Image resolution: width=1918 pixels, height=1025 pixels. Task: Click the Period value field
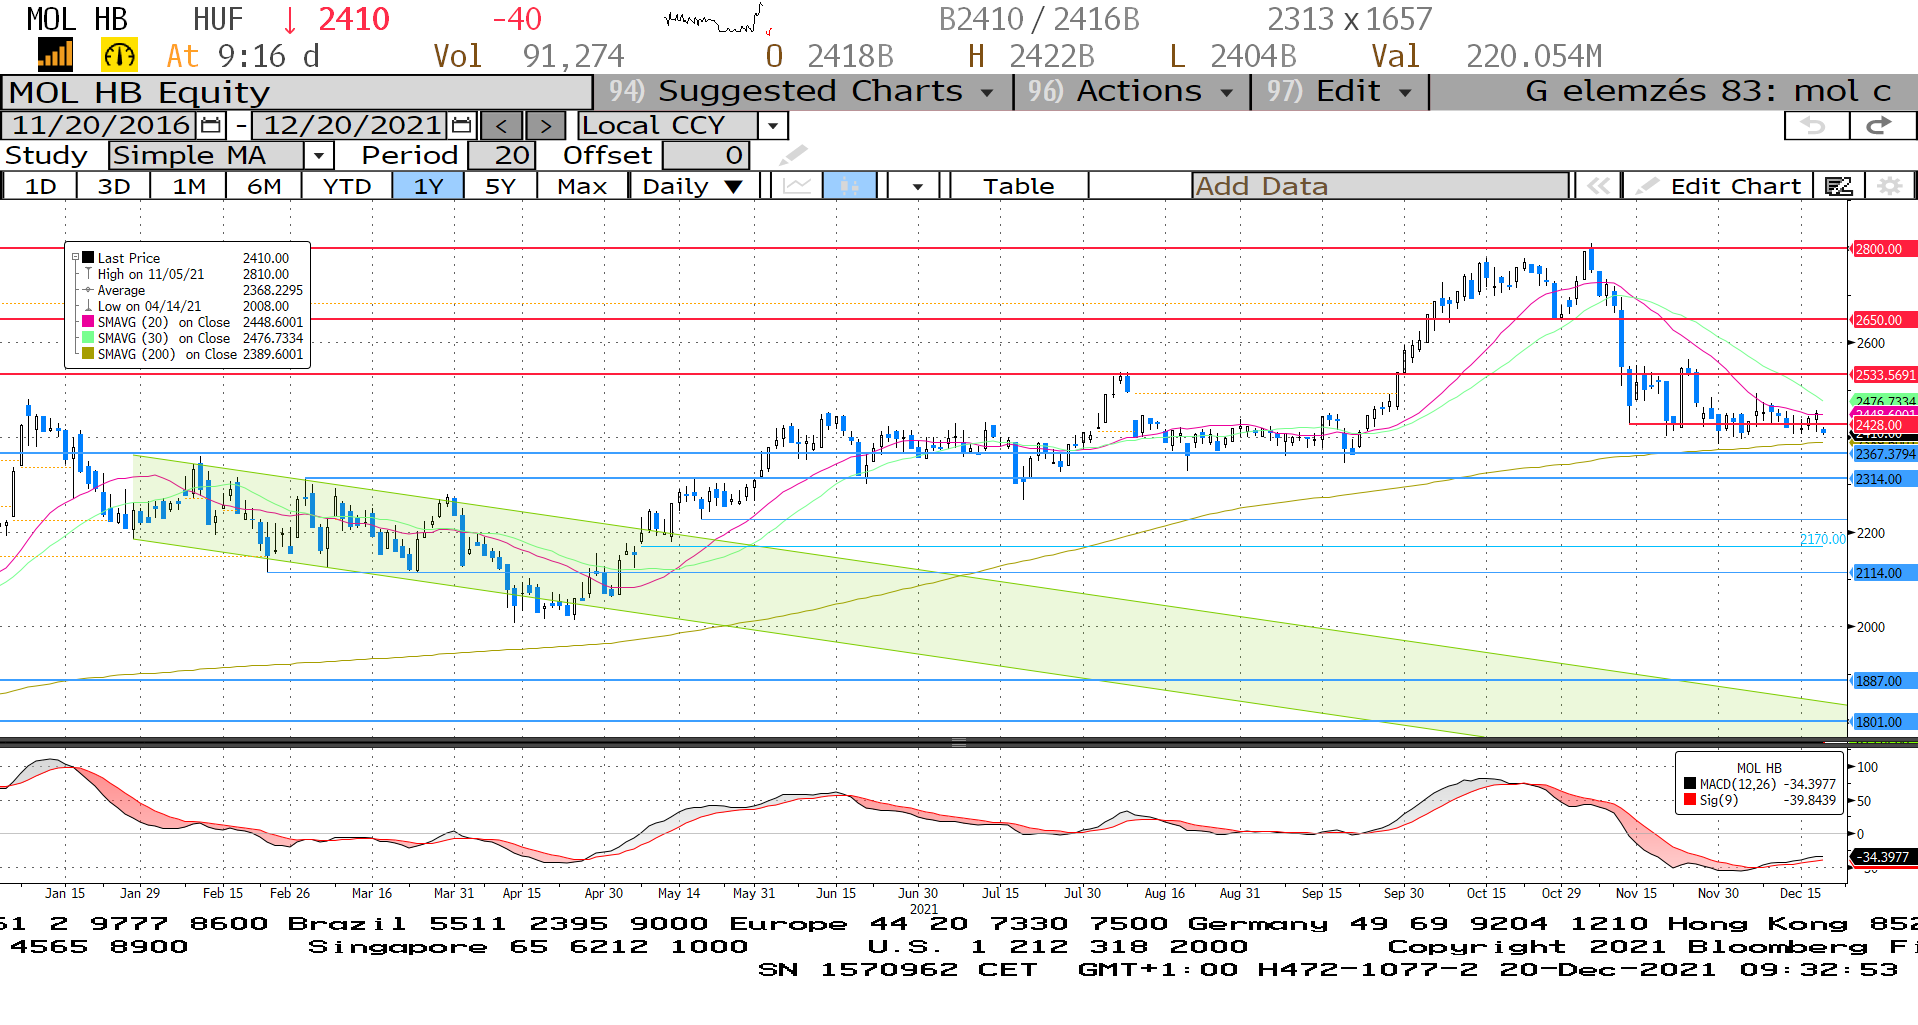(502, 155)
